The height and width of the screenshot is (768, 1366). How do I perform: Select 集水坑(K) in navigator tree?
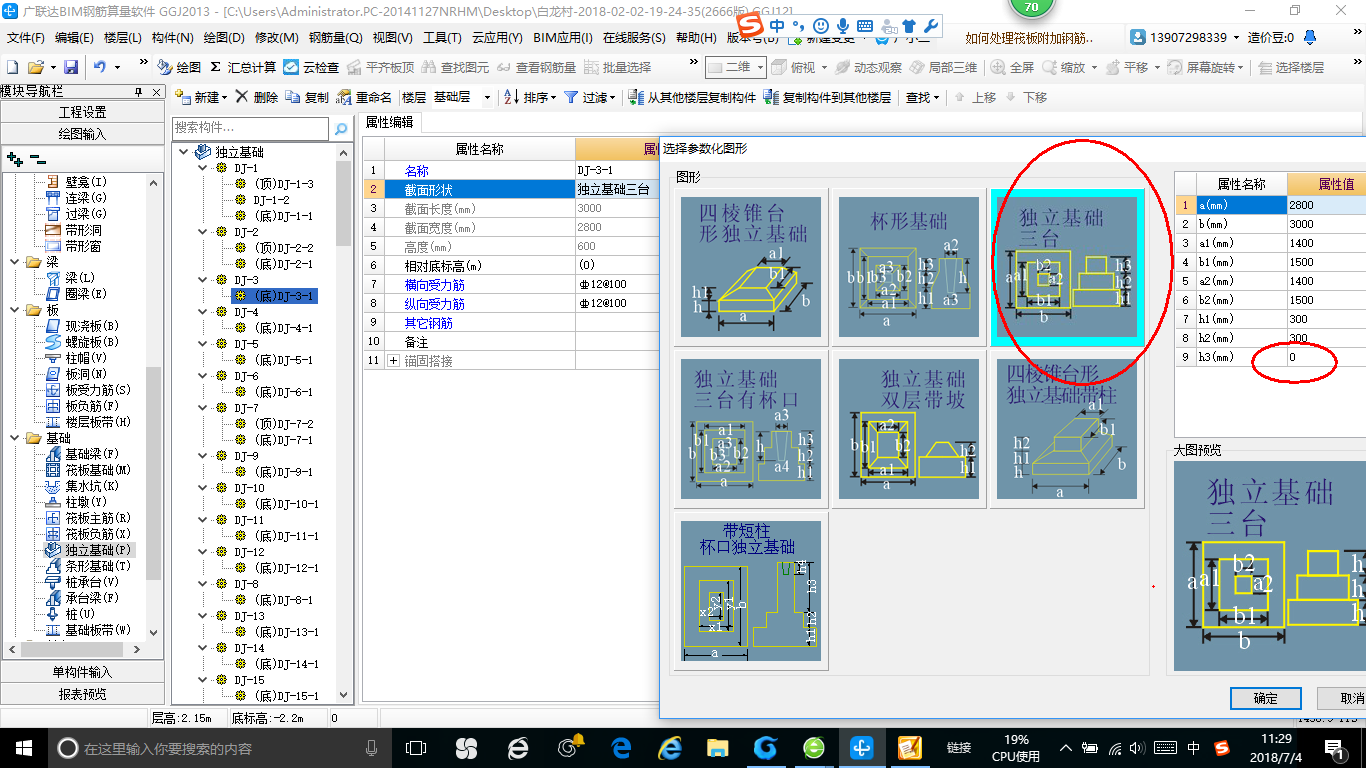[84, 486]
